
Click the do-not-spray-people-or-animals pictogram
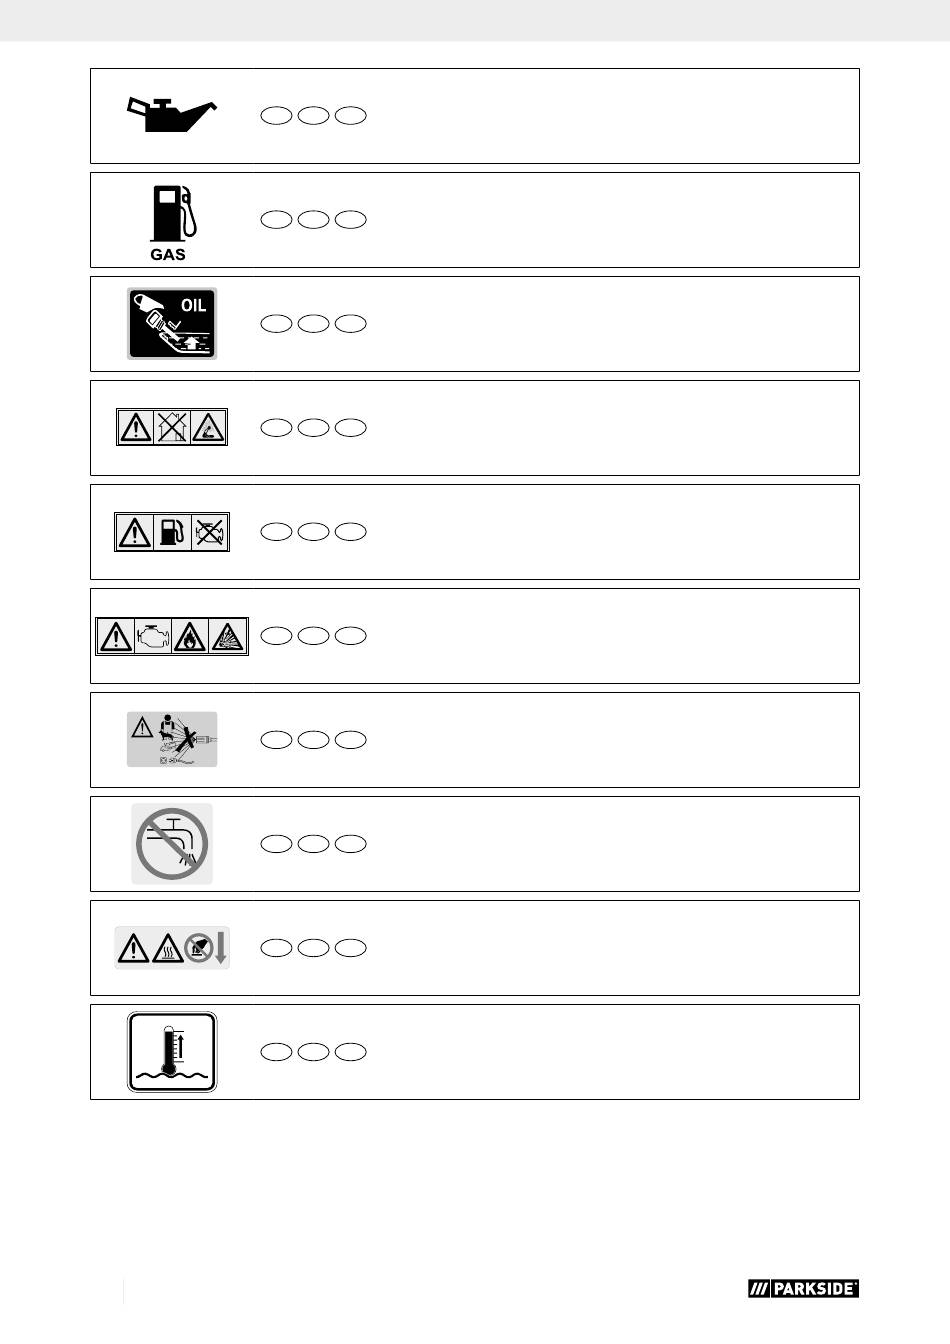(x=172, y=740)
